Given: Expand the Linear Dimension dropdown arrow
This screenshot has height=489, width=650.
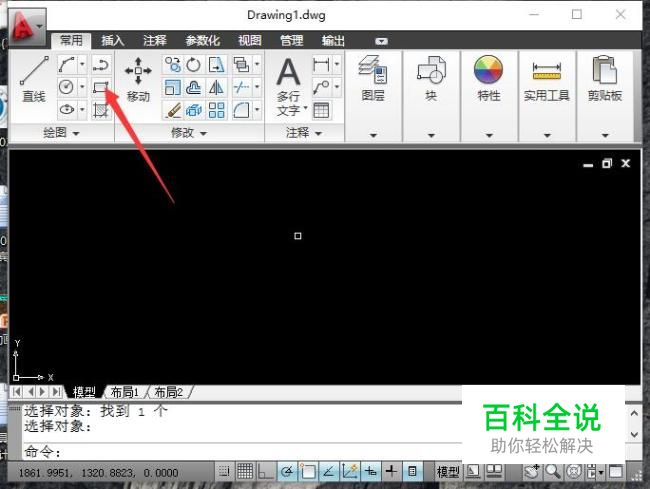Looking at the screenshot, I should (x=337, y=64).
